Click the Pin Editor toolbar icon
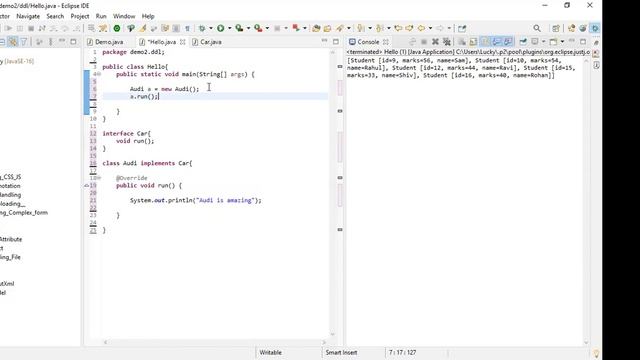Viewport: 640px width, 360px height. tap(462, 28)
